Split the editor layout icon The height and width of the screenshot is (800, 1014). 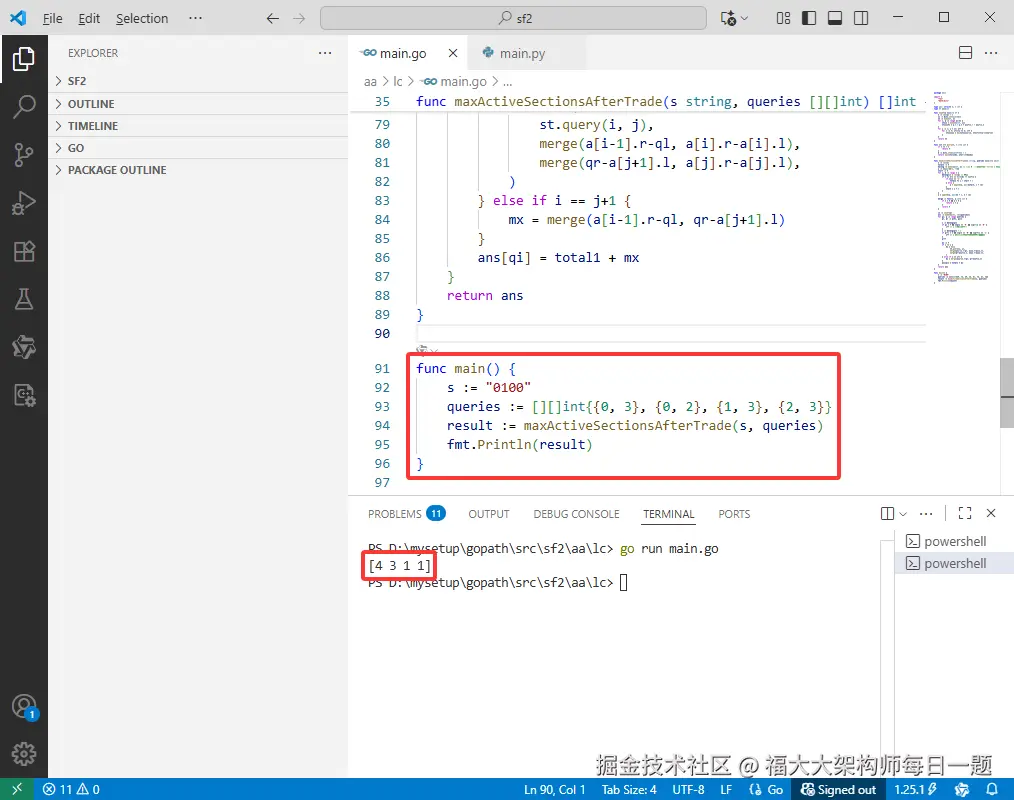tap(965, 53)
